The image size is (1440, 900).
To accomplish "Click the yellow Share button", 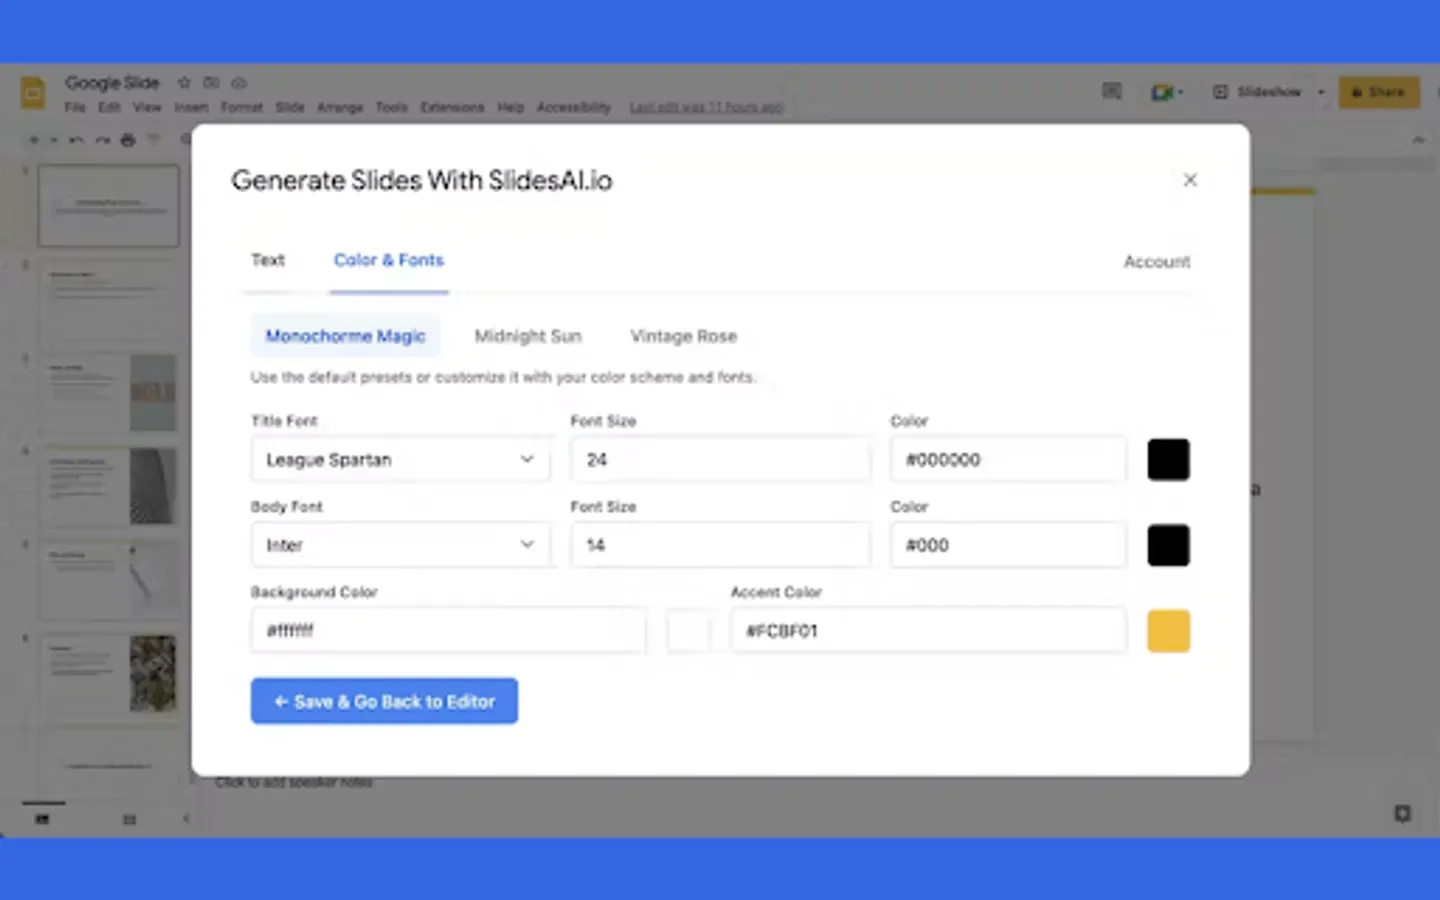I will point(1379,92).
